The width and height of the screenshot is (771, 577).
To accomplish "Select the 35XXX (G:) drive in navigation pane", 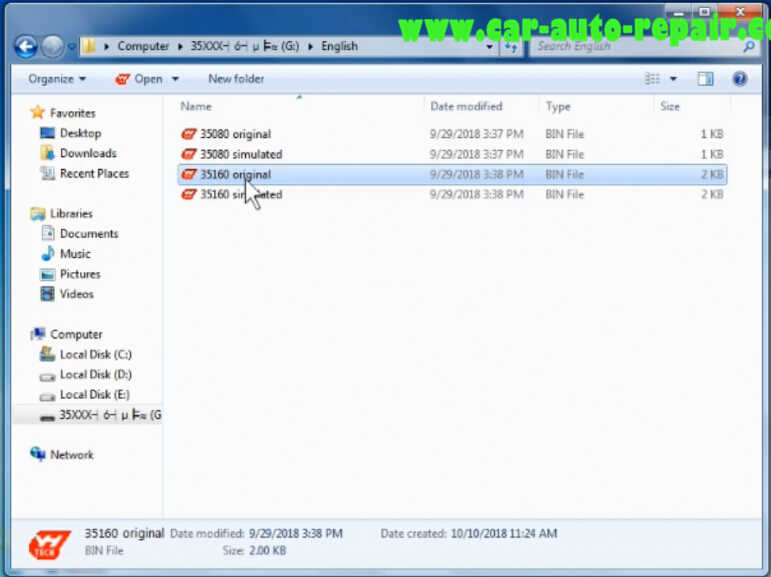I will coord(110,415).
